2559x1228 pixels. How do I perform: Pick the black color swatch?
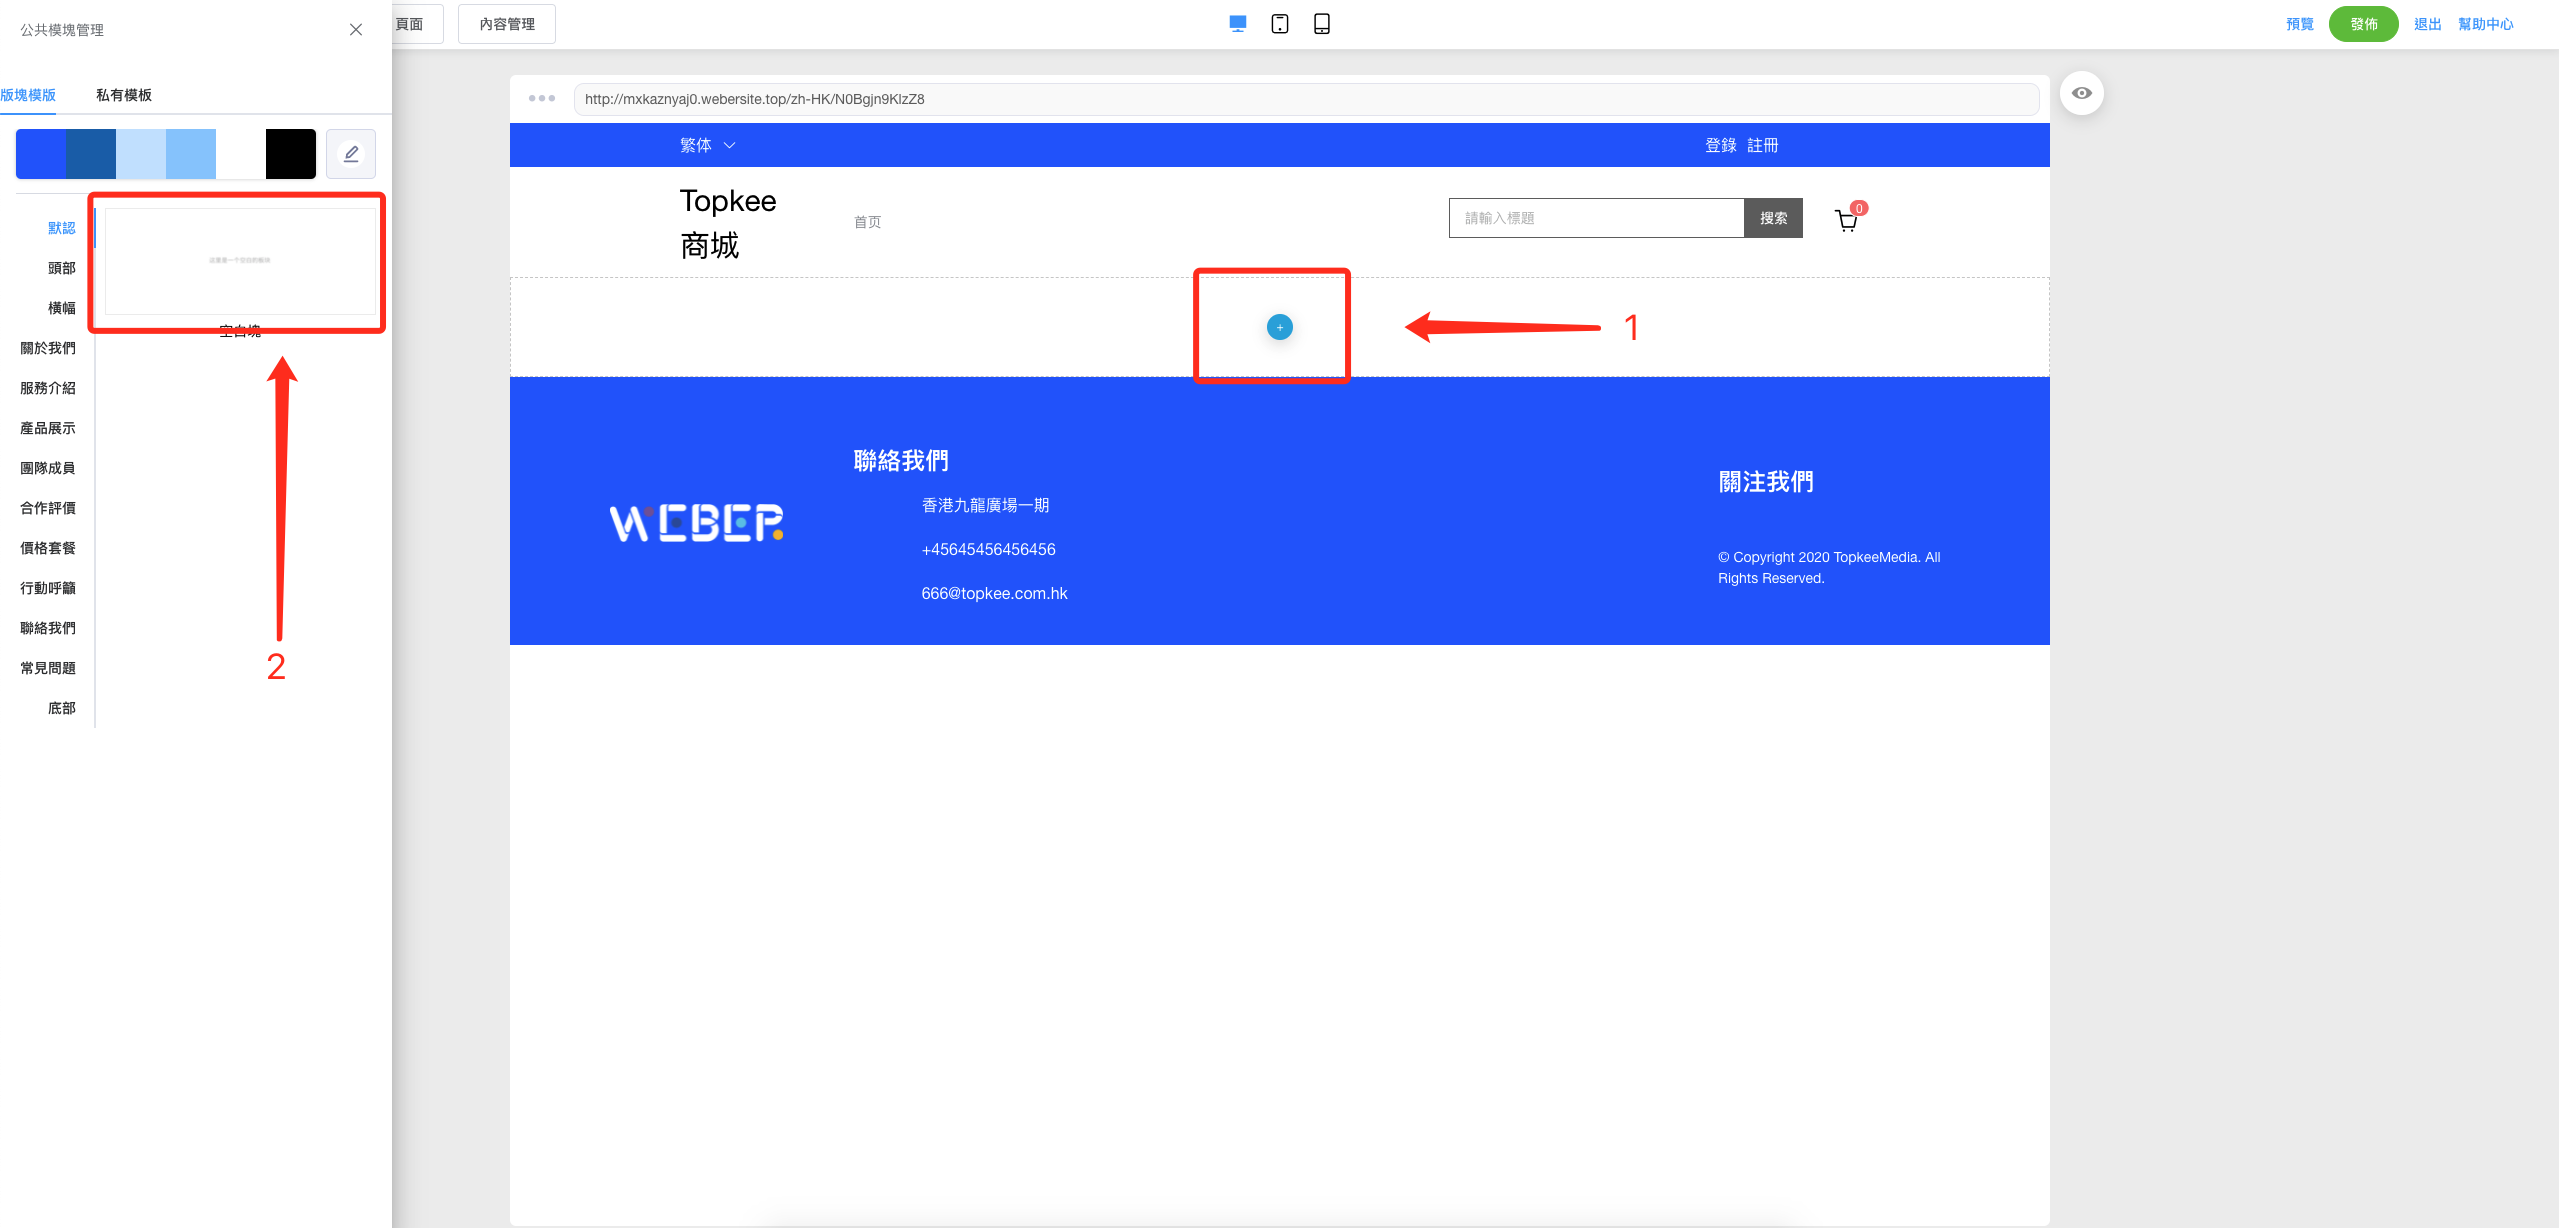[290, 154]
